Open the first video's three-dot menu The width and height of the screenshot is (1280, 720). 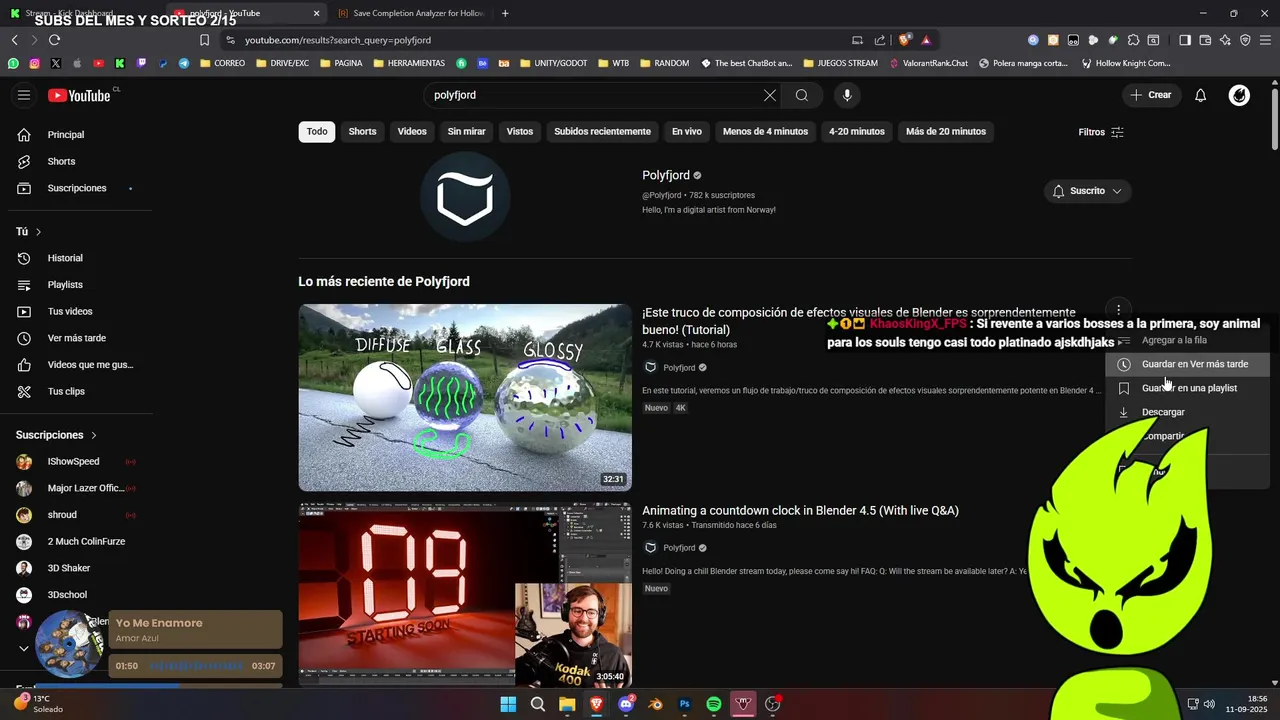[x=1118, y=310]
